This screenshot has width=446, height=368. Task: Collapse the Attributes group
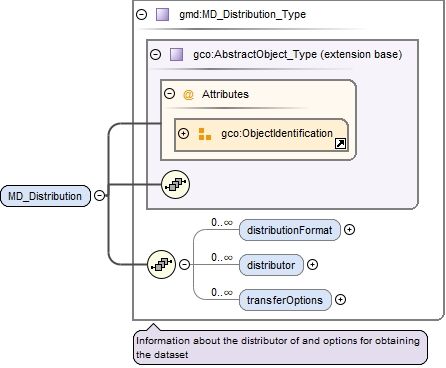tap(170, 94)
